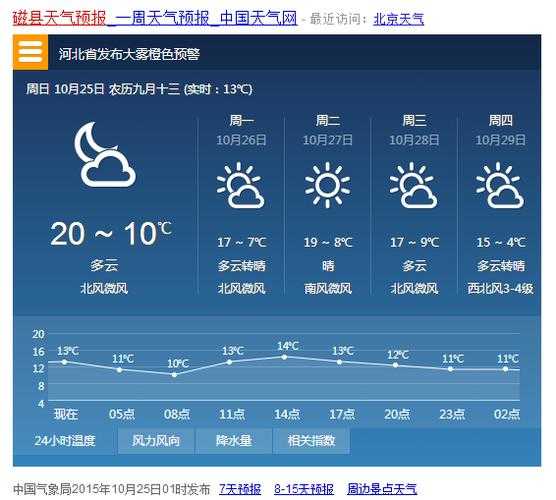The height and width of the screenshot is (500, 556).
Task: Click Tuesday's sunny weather icon
Action: (327, 185)
